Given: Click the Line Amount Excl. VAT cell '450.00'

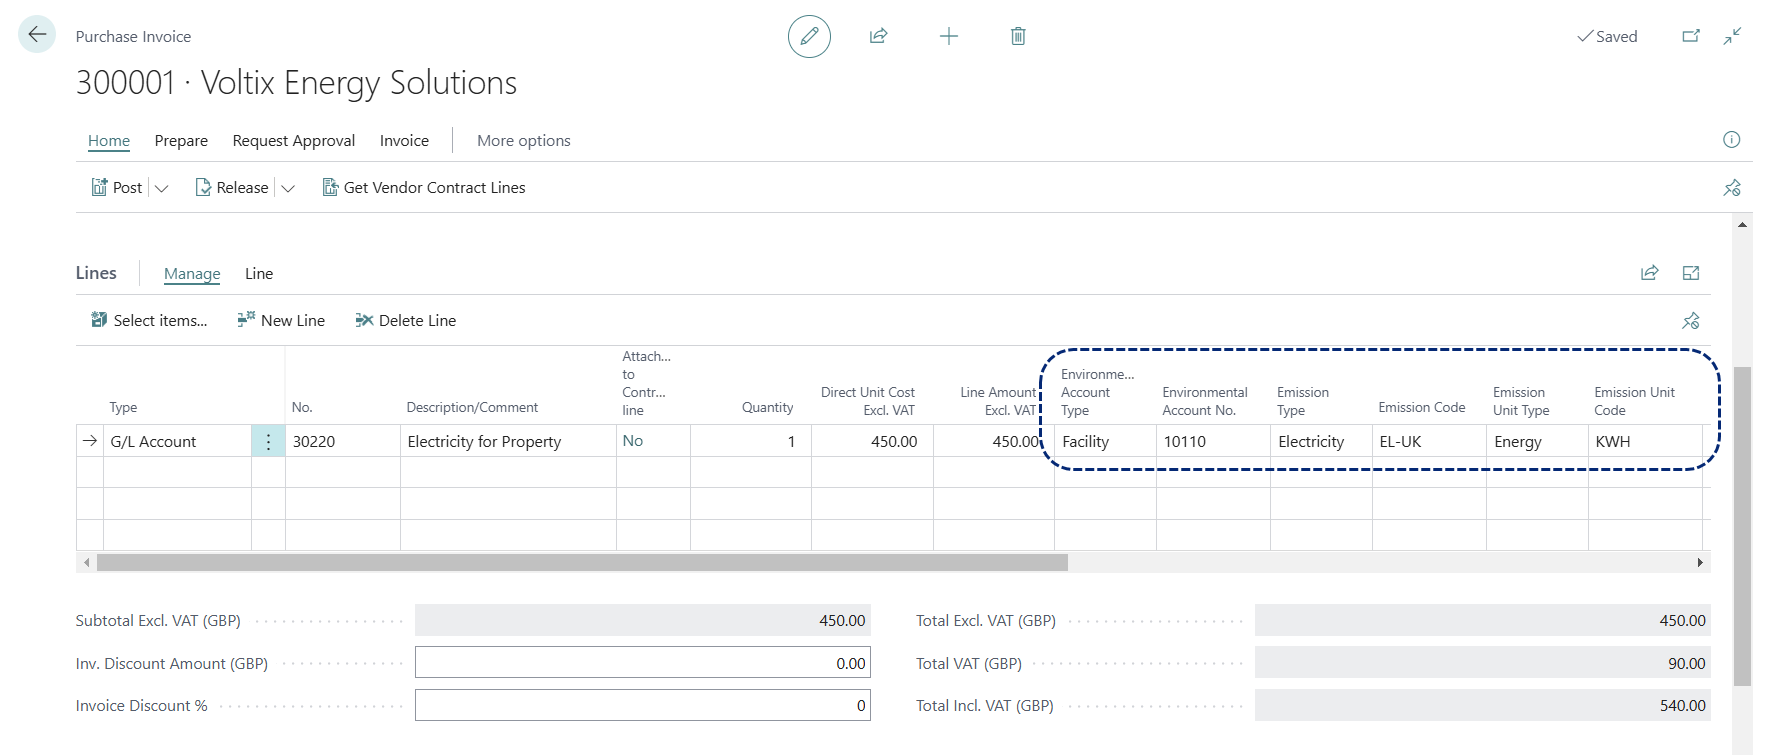Looking at the screenshot, I should pos(993,441).
